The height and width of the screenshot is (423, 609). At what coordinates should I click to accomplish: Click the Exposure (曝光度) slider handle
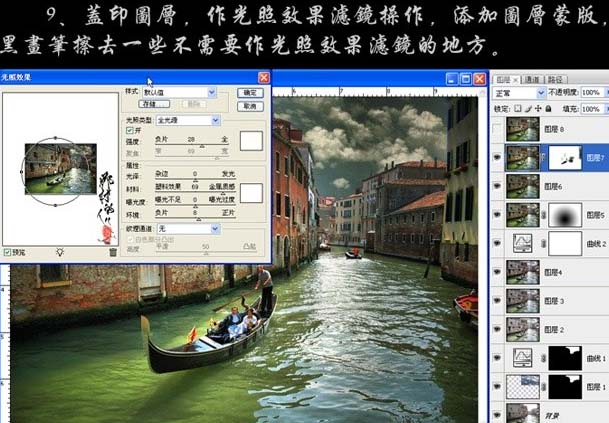195,206
